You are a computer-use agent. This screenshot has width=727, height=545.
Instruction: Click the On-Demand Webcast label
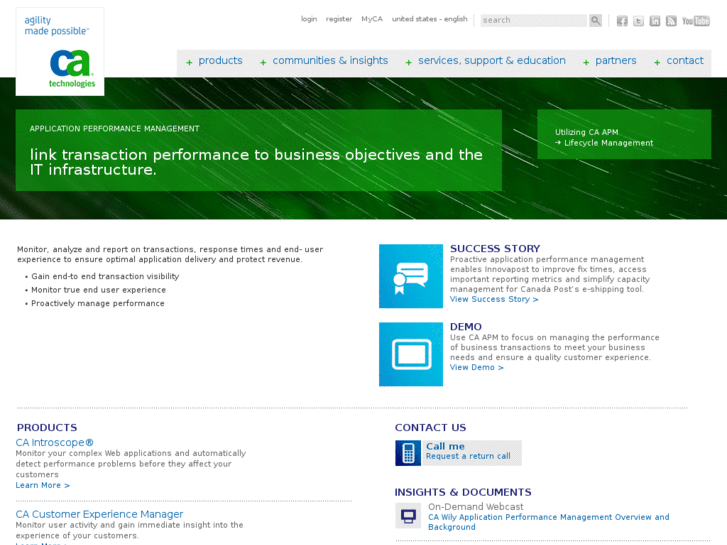click(x=476, y=507)
